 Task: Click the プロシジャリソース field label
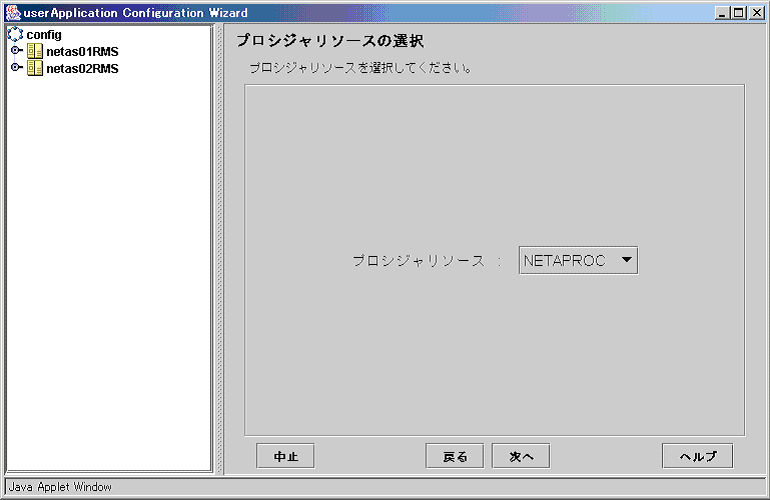(x=419, y=260)
